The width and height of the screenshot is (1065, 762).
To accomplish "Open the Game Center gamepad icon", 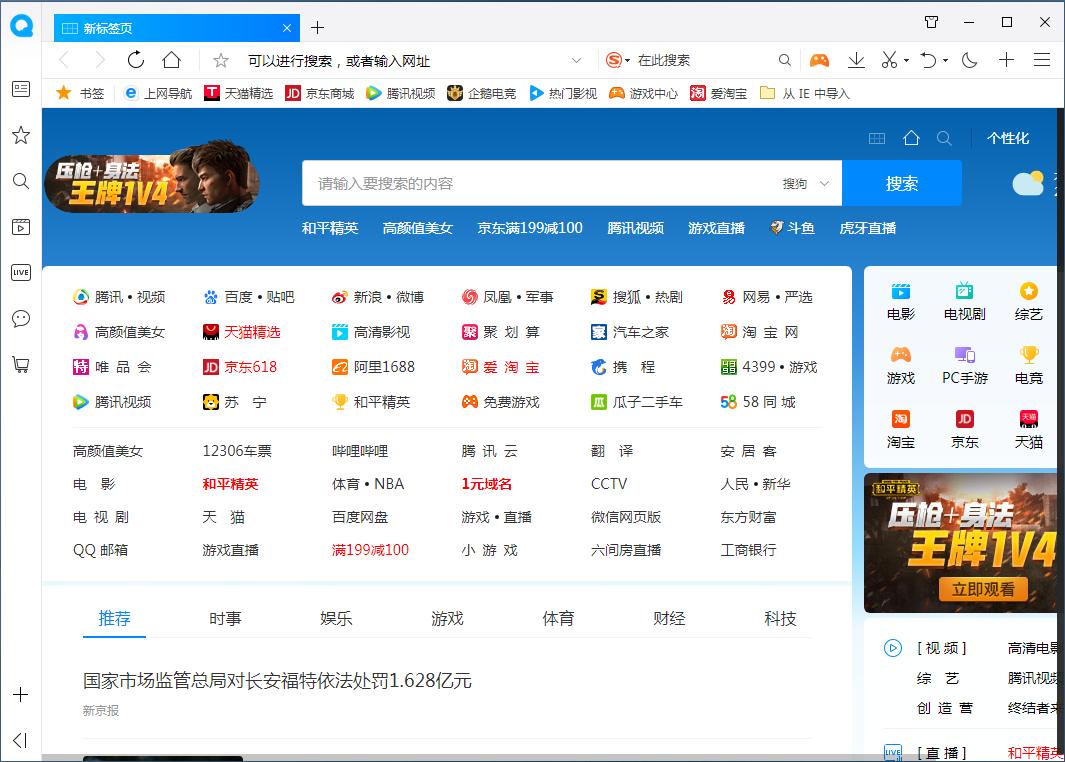I will tap(820, 60).
